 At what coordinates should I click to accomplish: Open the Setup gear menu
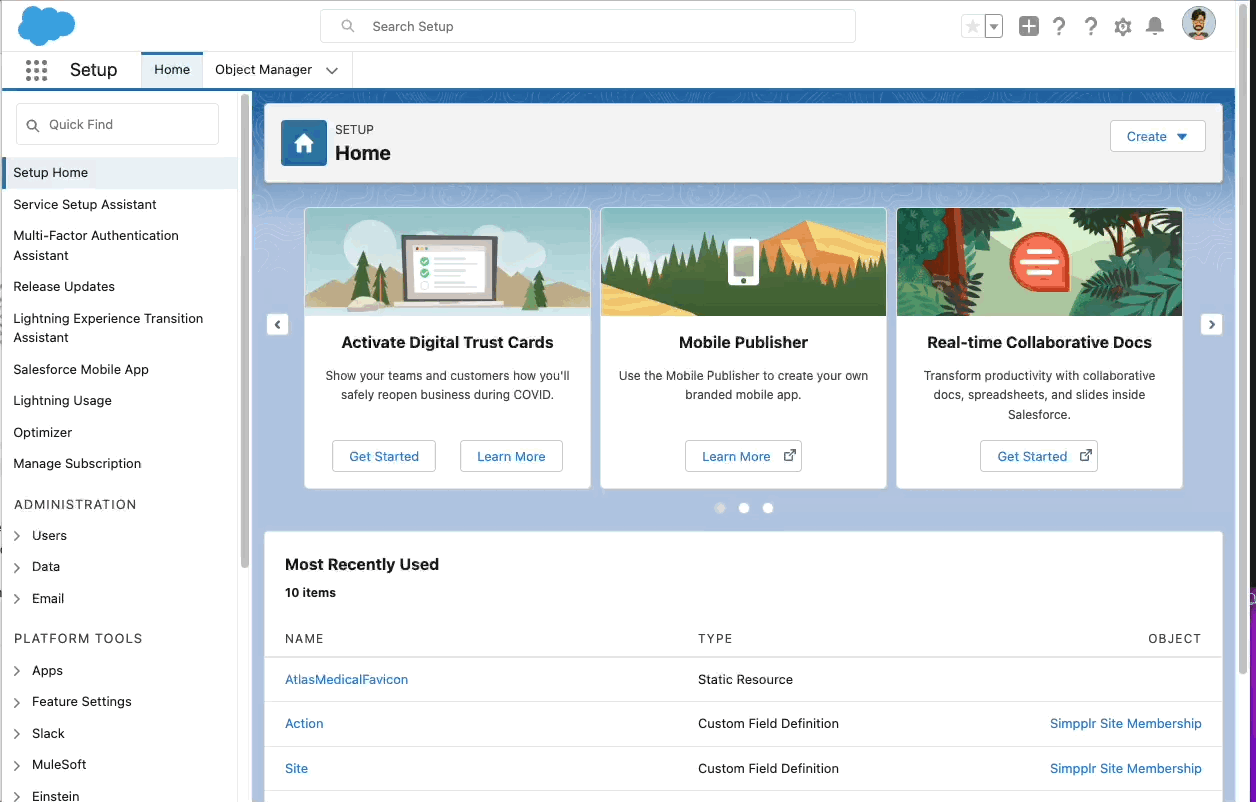(x=1123, y=27)
